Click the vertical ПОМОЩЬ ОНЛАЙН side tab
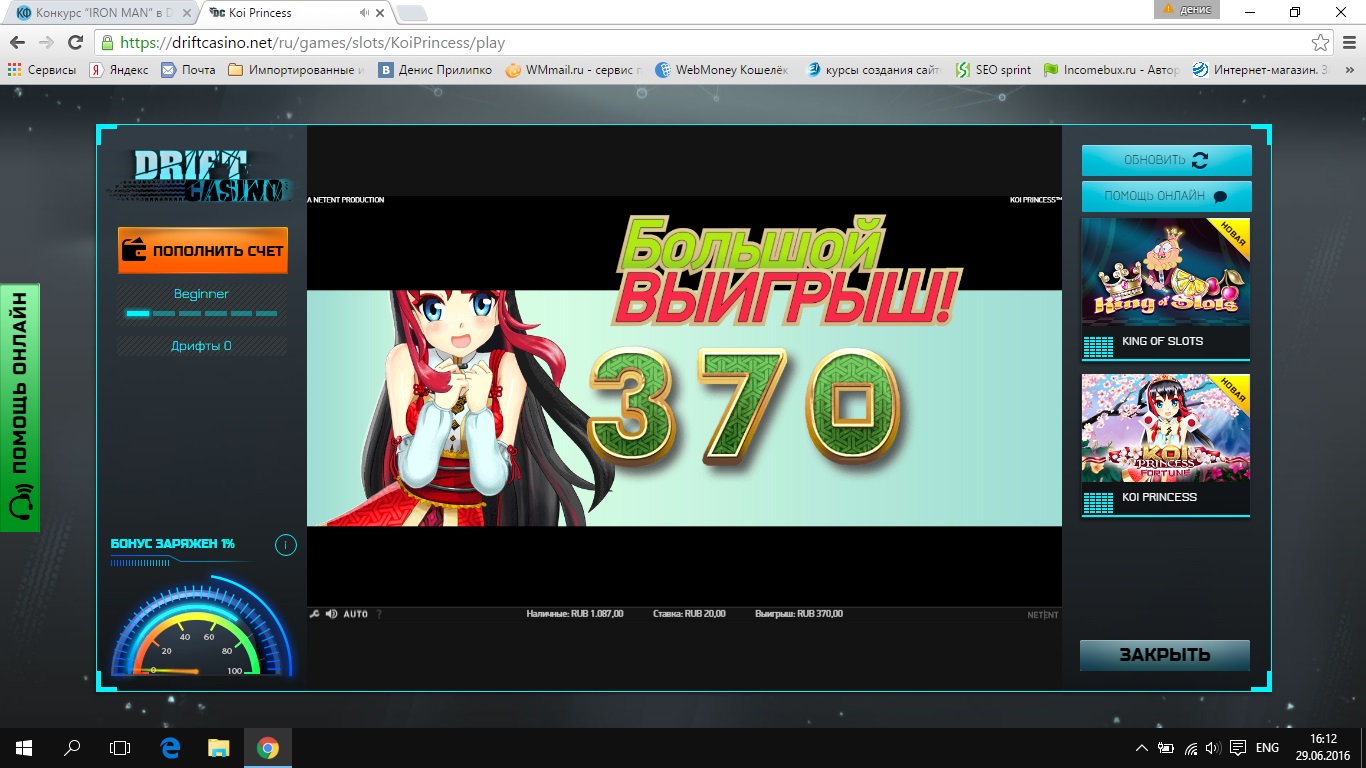The image size is (1366, 768). [x=20, y=407]
